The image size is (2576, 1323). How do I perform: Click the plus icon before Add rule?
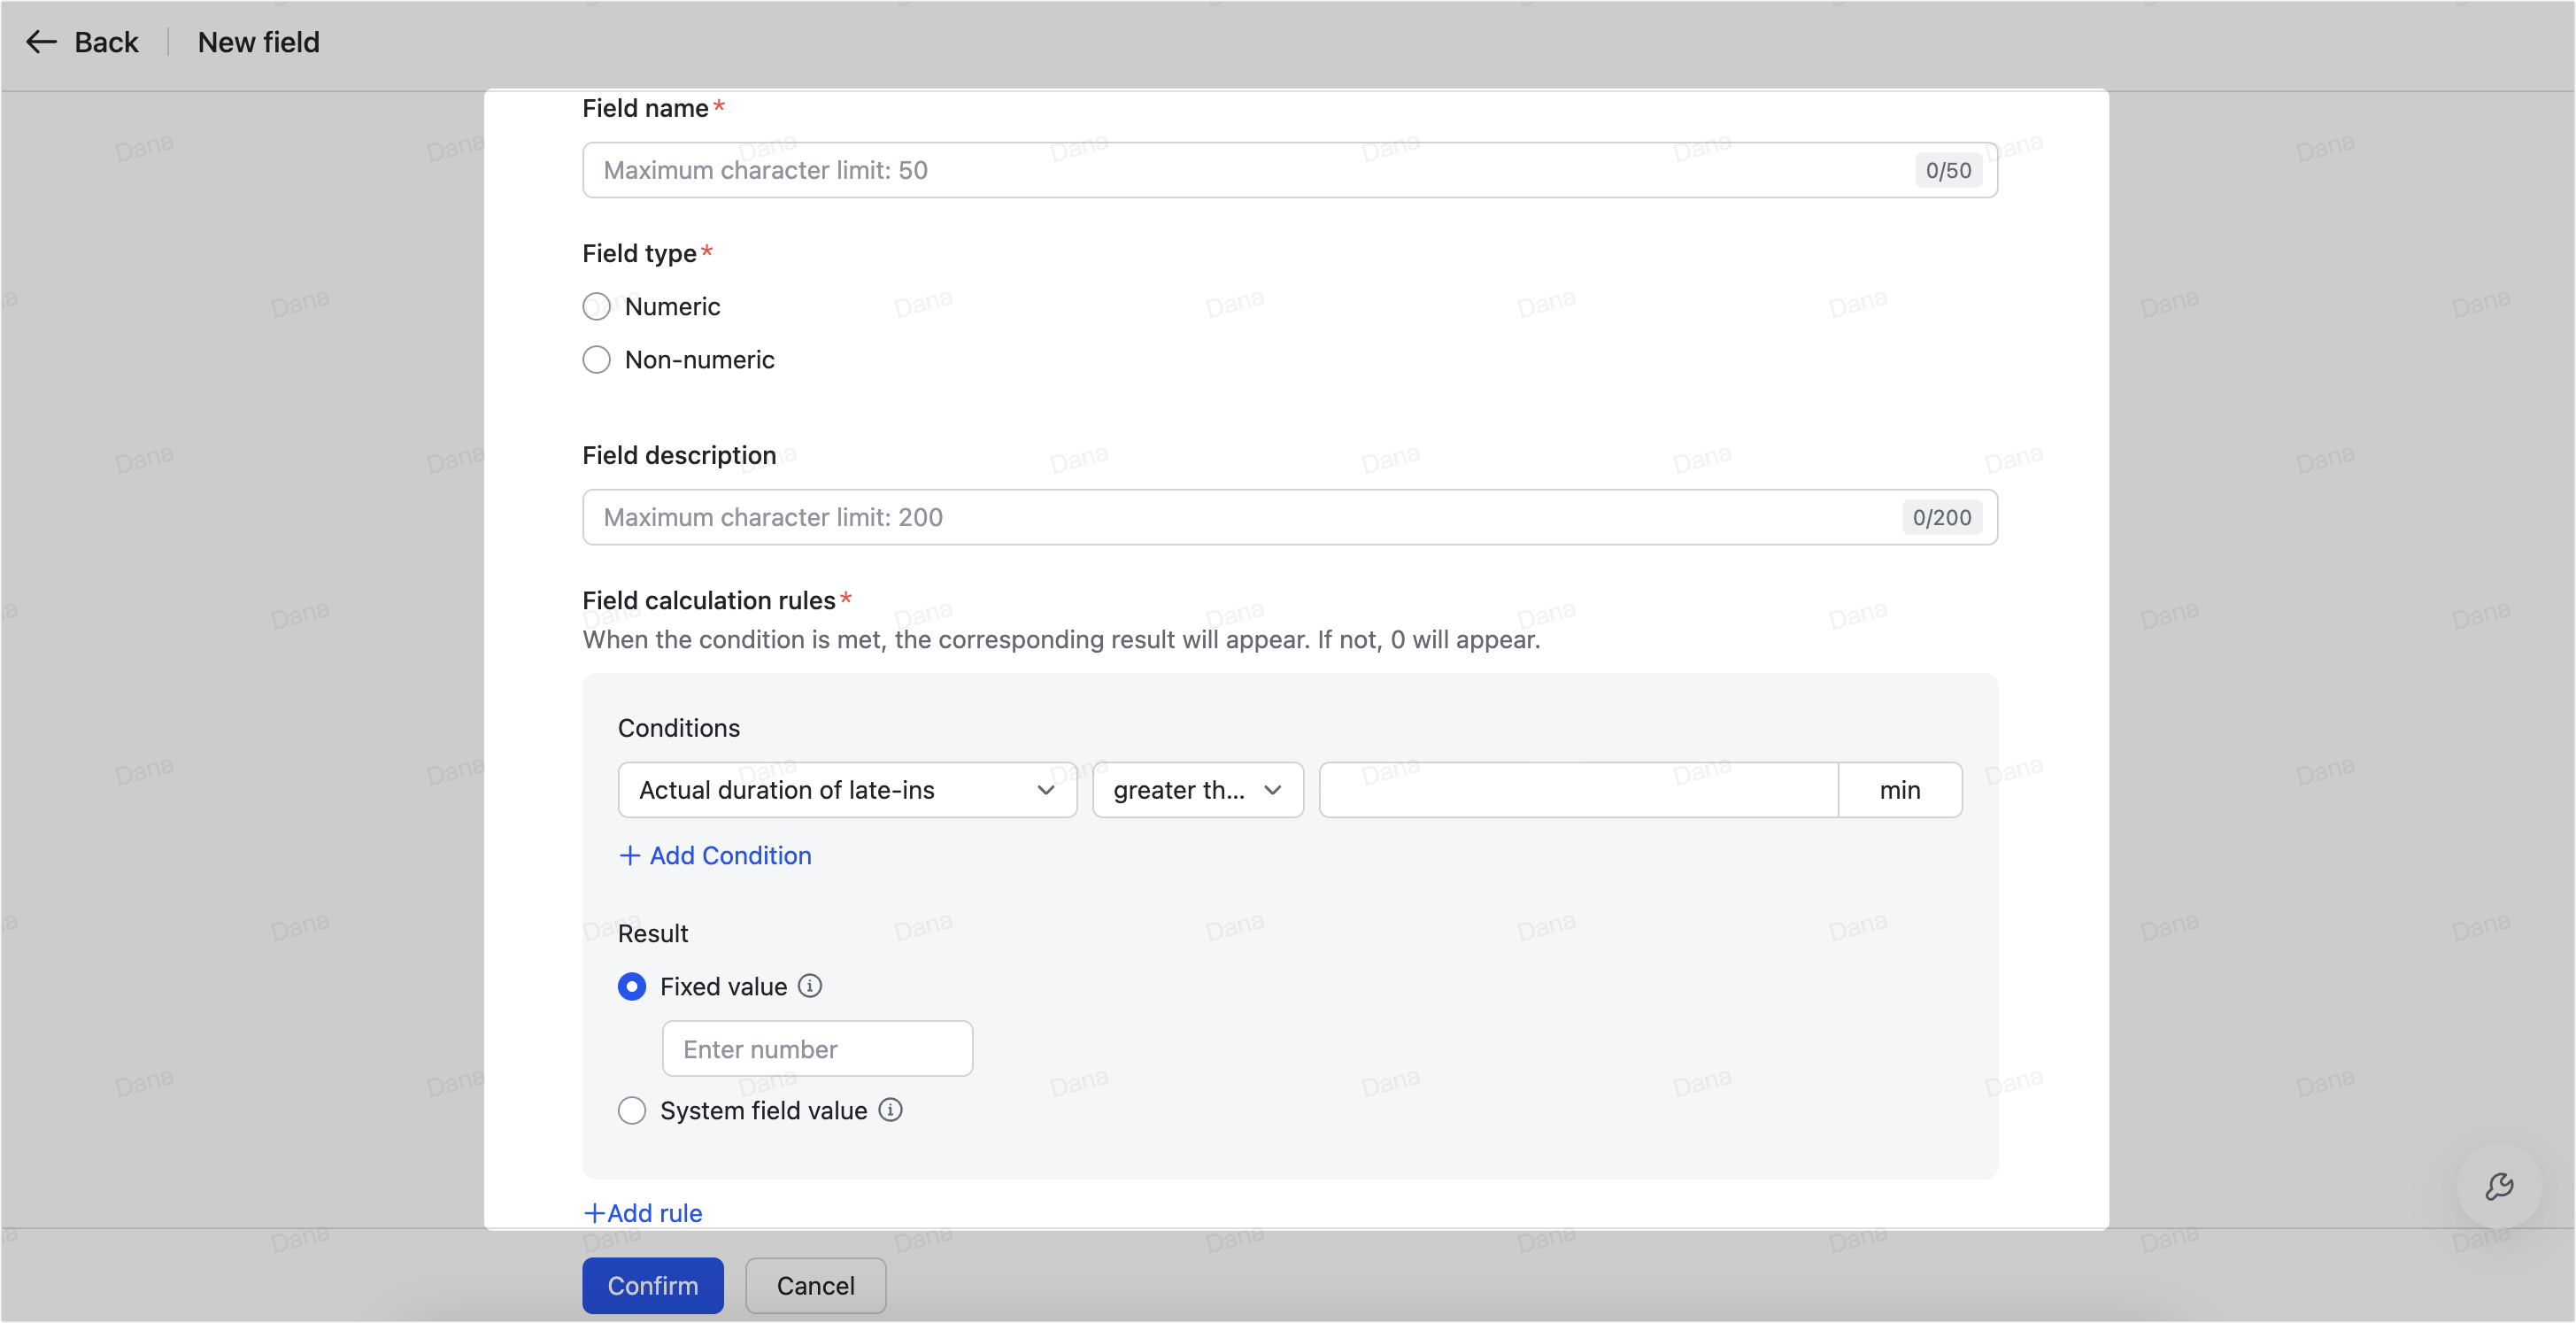pos(594,1212)
